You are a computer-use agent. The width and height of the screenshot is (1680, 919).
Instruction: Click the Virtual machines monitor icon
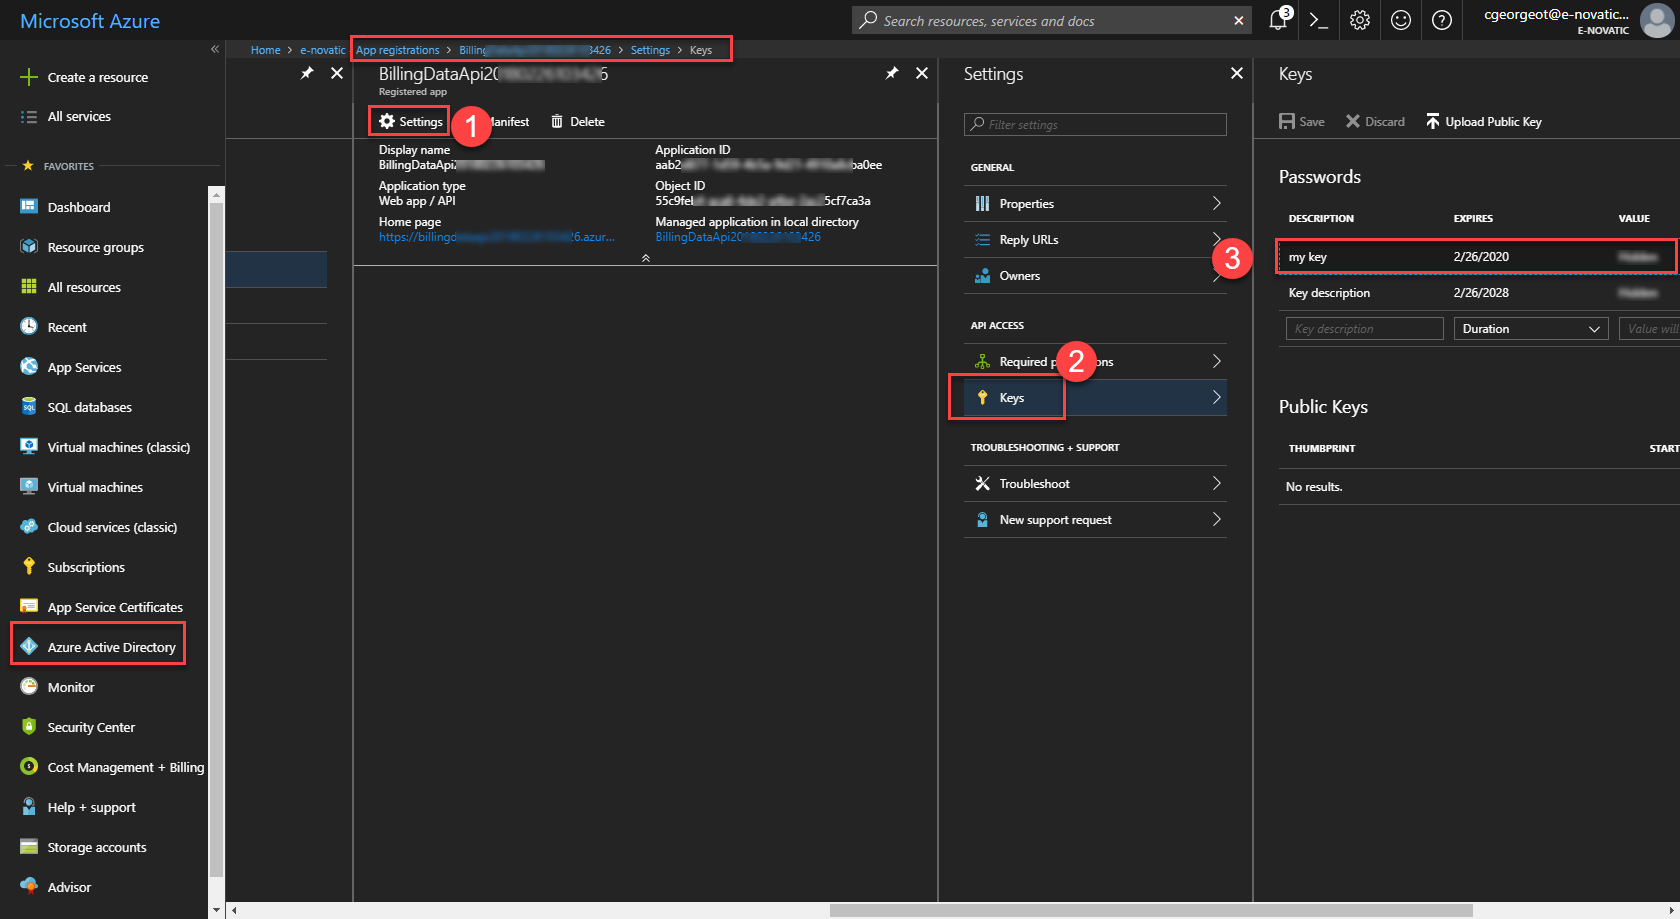tap(29, 487)
